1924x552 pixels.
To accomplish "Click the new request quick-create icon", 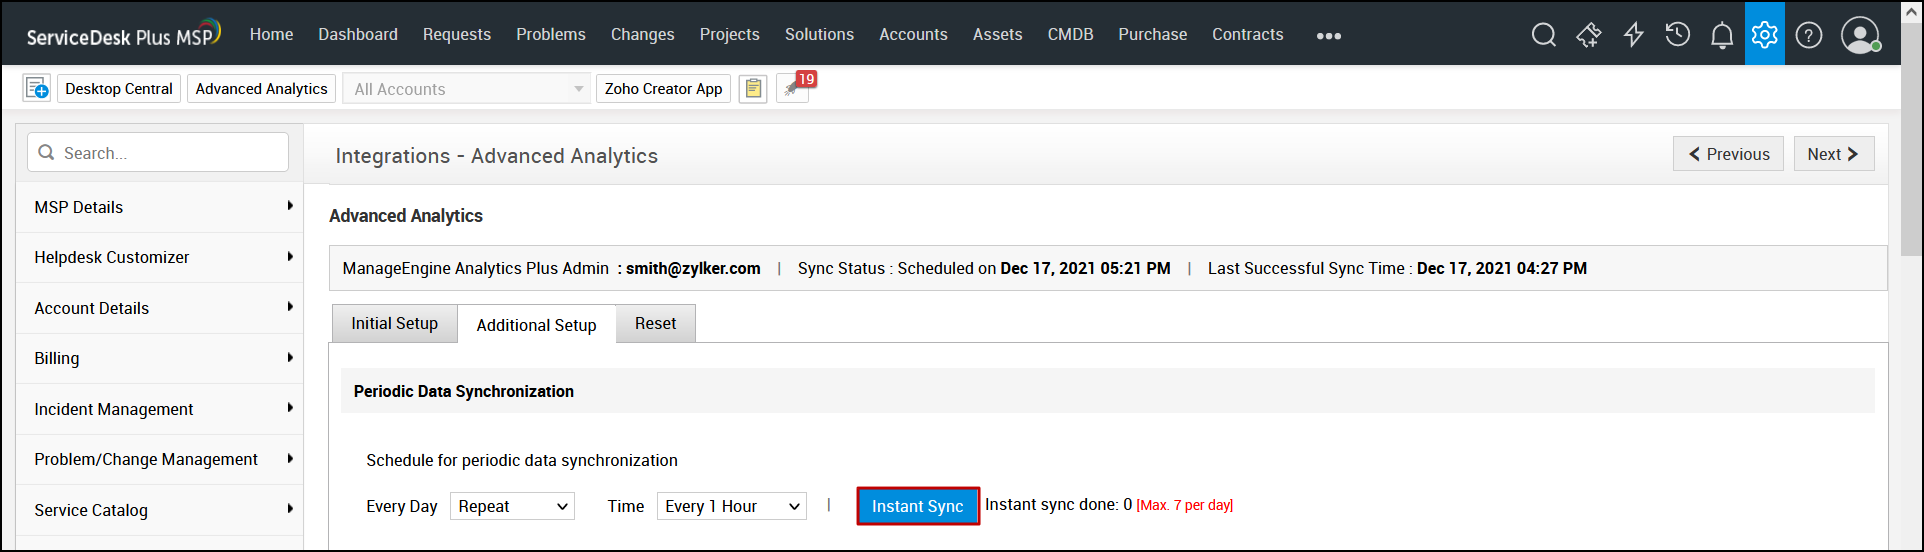I will coord(36,88).
